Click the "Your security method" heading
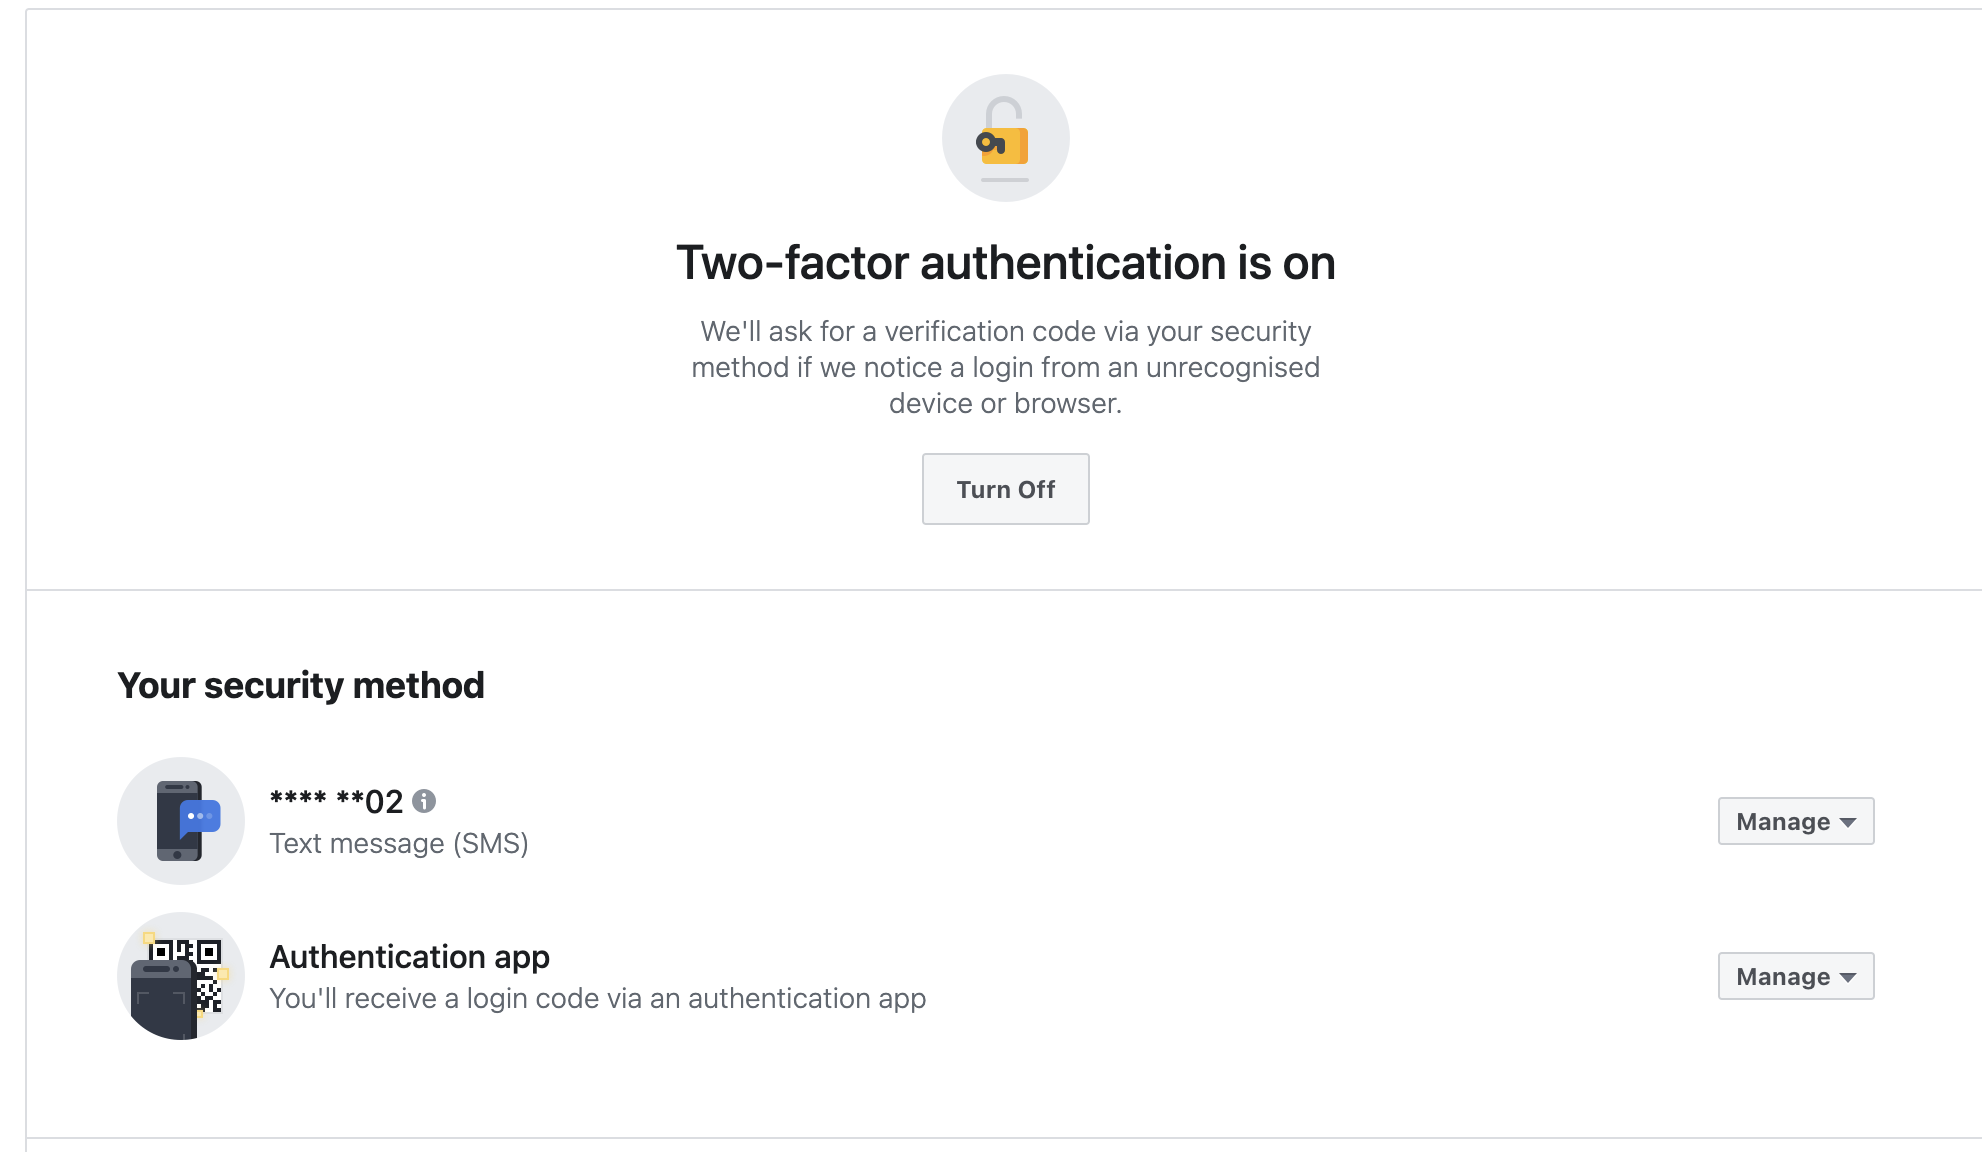 point(301,685)
